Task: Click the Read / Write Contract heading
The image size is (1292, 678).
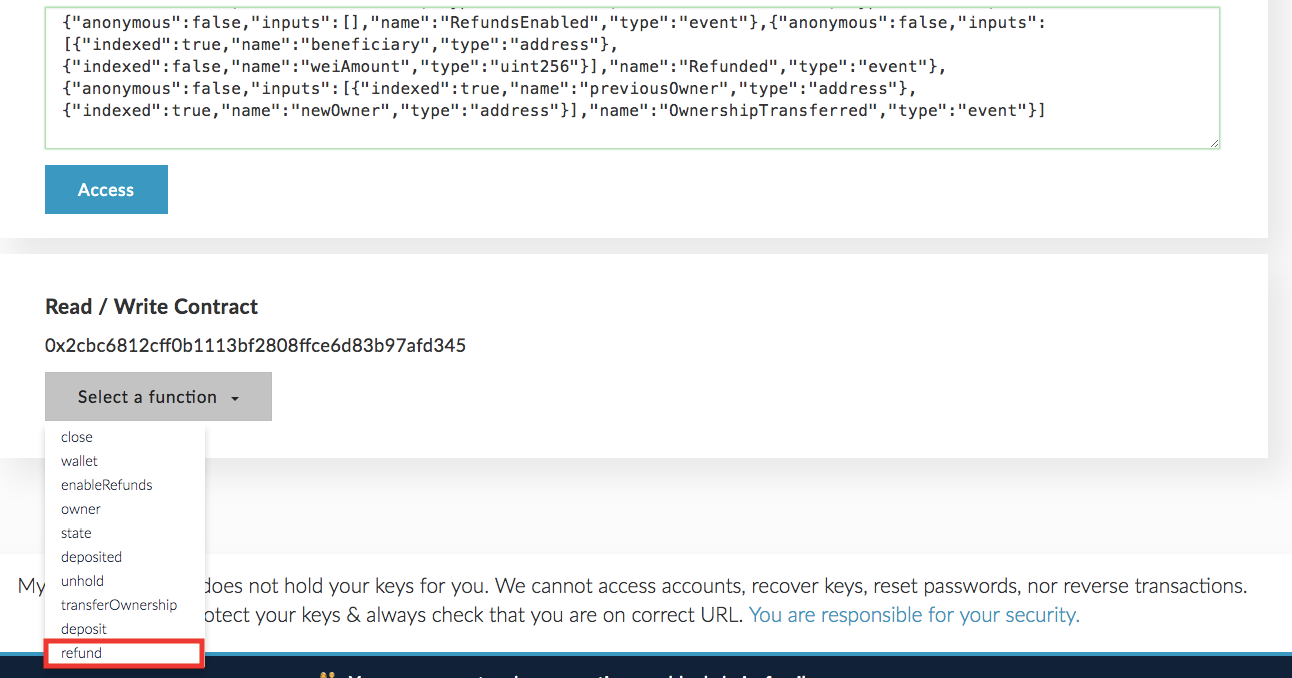Action: 151,307
